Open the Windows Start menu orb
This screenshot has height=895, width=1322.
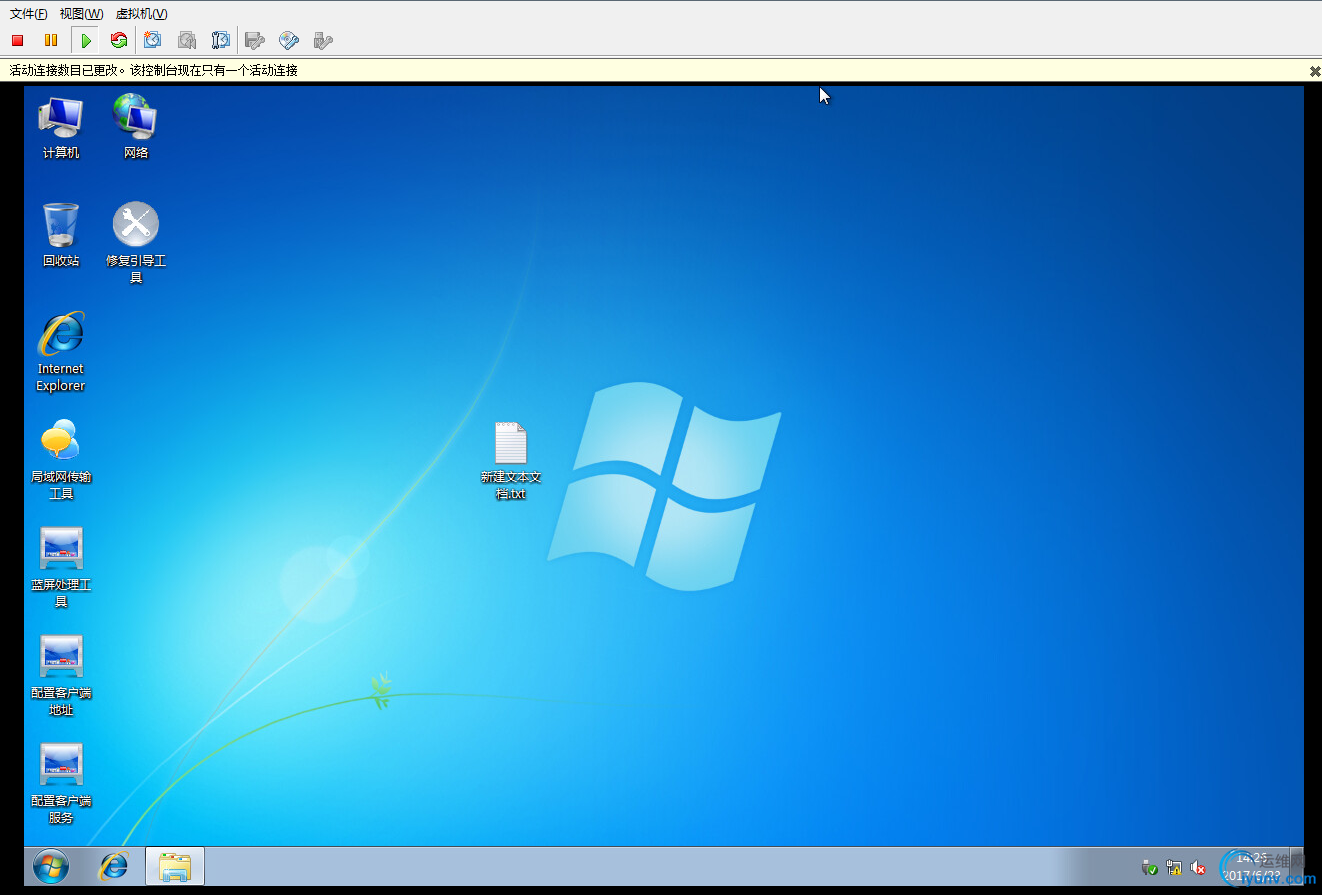tap(50, 866)
